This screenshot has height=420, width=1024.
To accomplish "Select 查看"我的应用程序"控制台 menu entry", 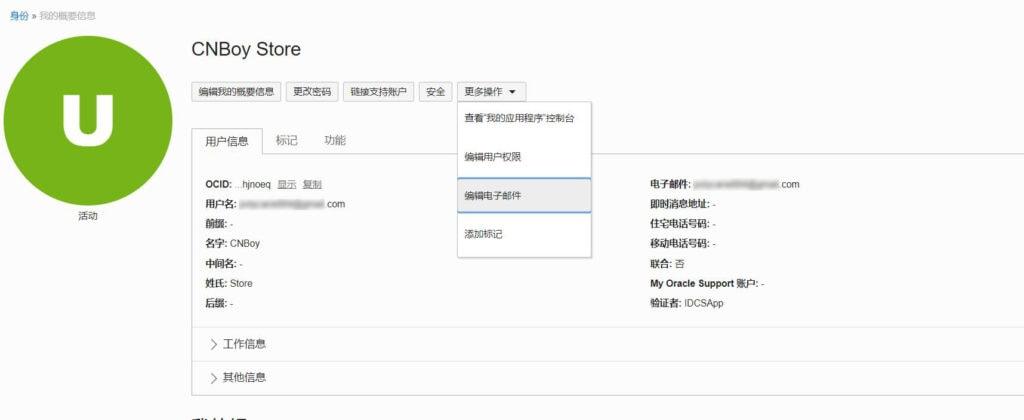I will click(524, 119).
